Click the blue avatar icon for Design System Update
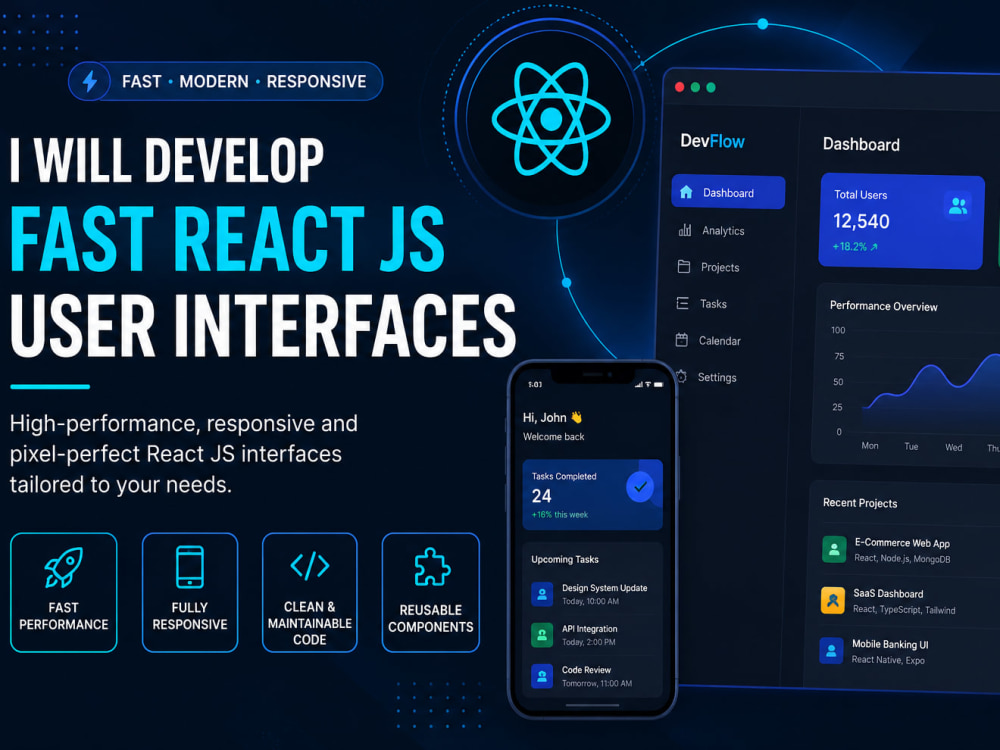 click(x=542, y=594)
